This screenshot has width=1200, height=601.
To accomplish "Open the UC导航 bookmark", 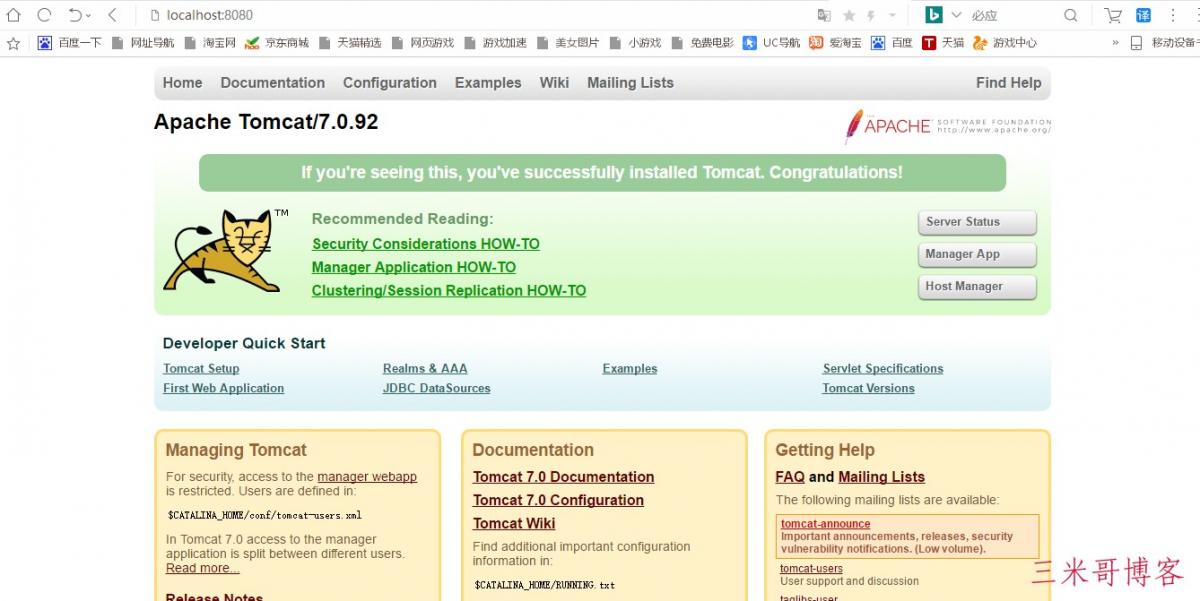I will (772, 43).
